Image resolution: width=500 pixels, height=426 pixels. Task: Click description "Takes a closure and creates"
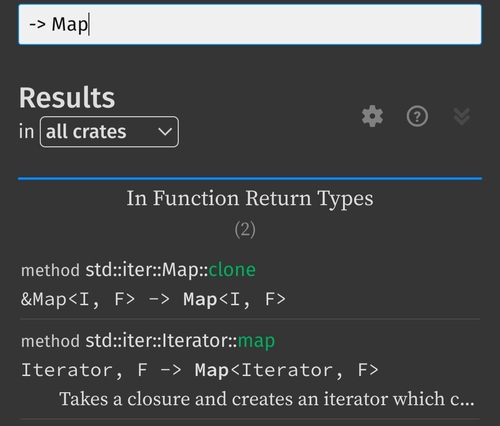point(189,399)
